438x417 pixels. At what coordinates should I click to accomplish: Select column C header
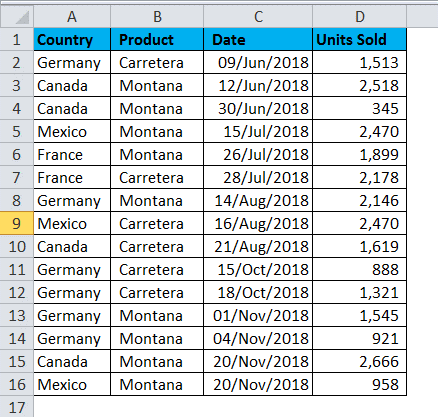pyautogui.click(x=258, y=17)
